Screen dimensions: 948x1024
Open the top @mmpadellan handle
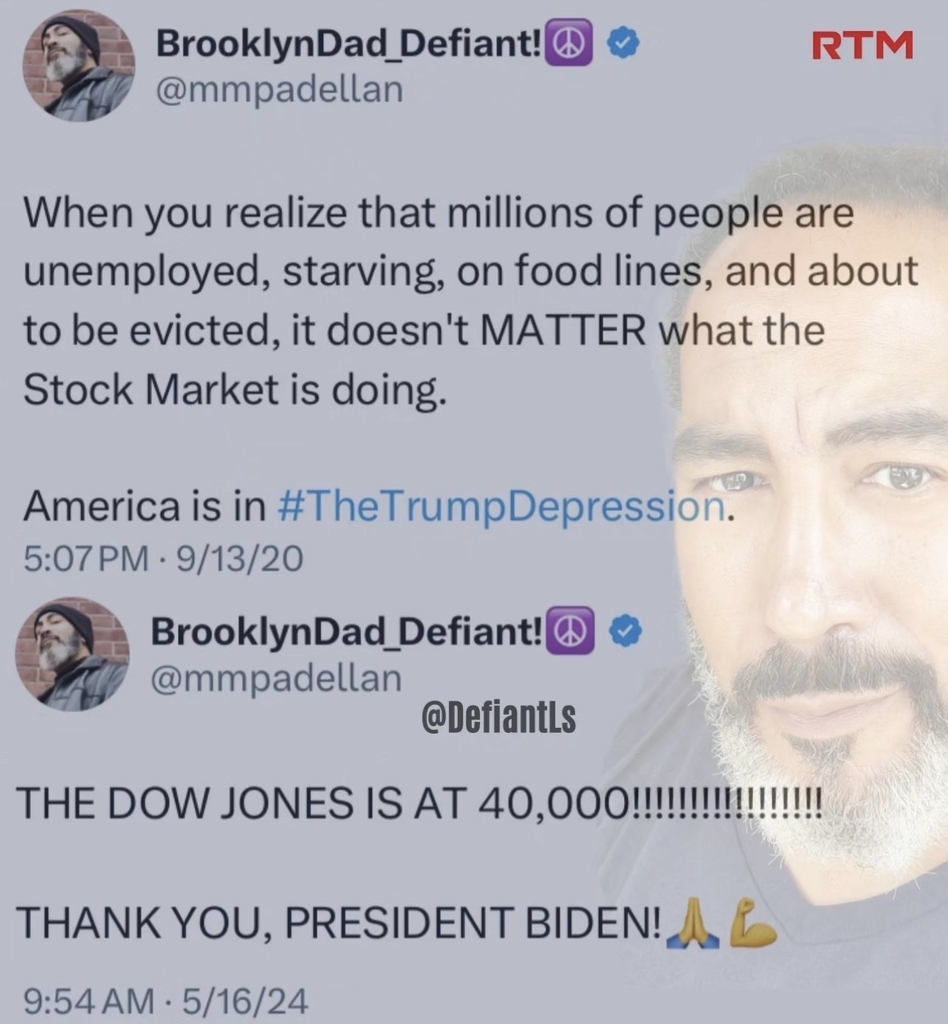click(x=279, y=90)
